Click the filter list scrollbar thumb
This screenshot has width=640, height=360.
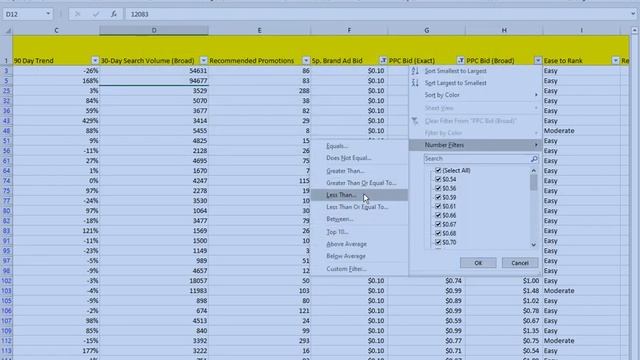pyautogui.click(x=533, y=182)
